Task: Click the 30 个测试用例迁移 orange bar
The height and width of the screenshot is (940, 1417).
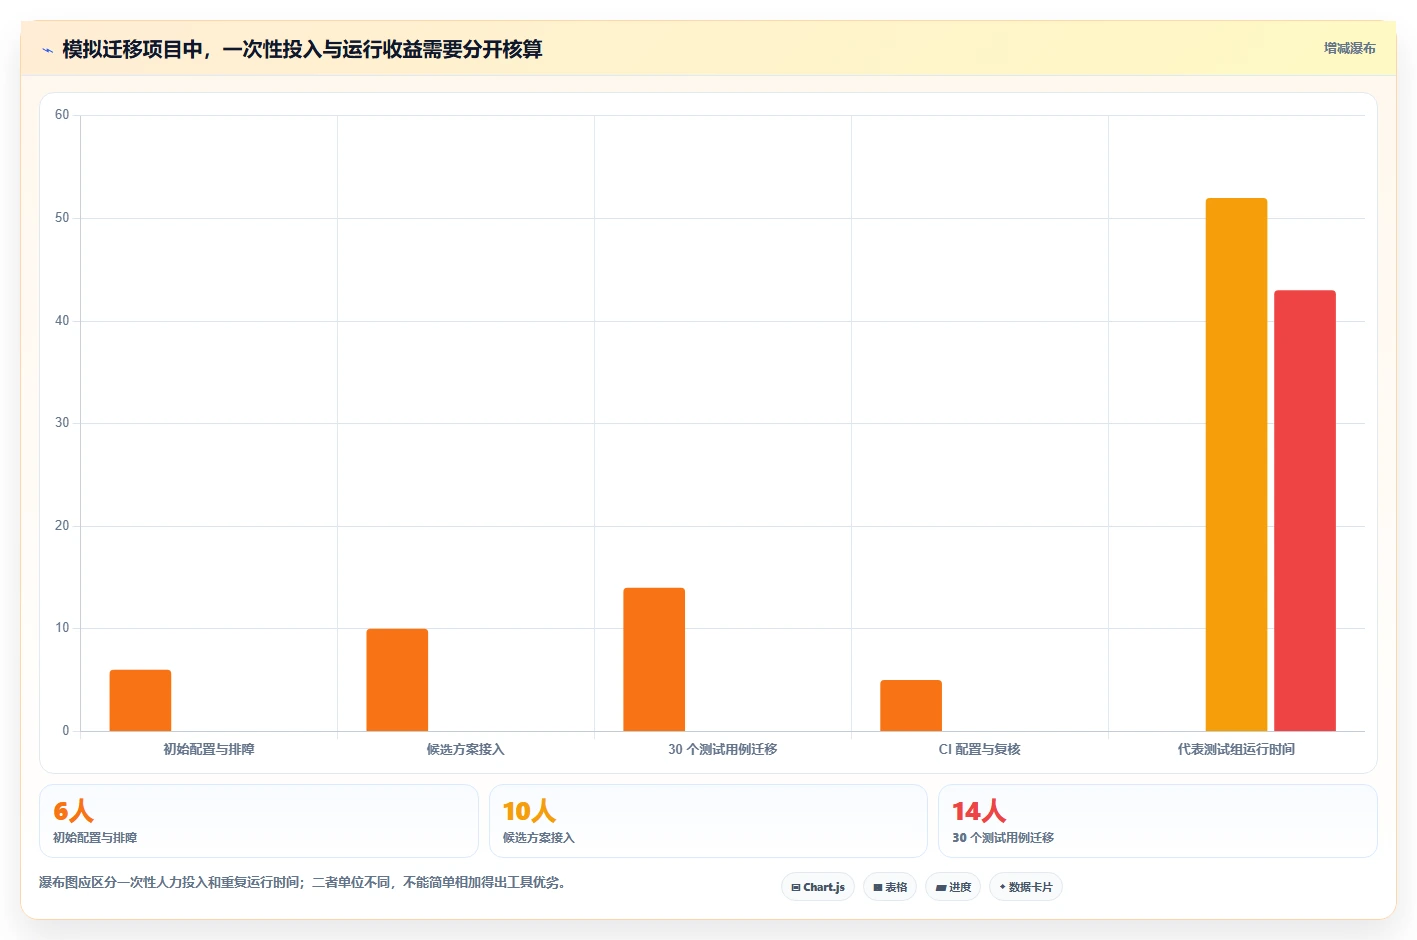Action: point(654,659)
